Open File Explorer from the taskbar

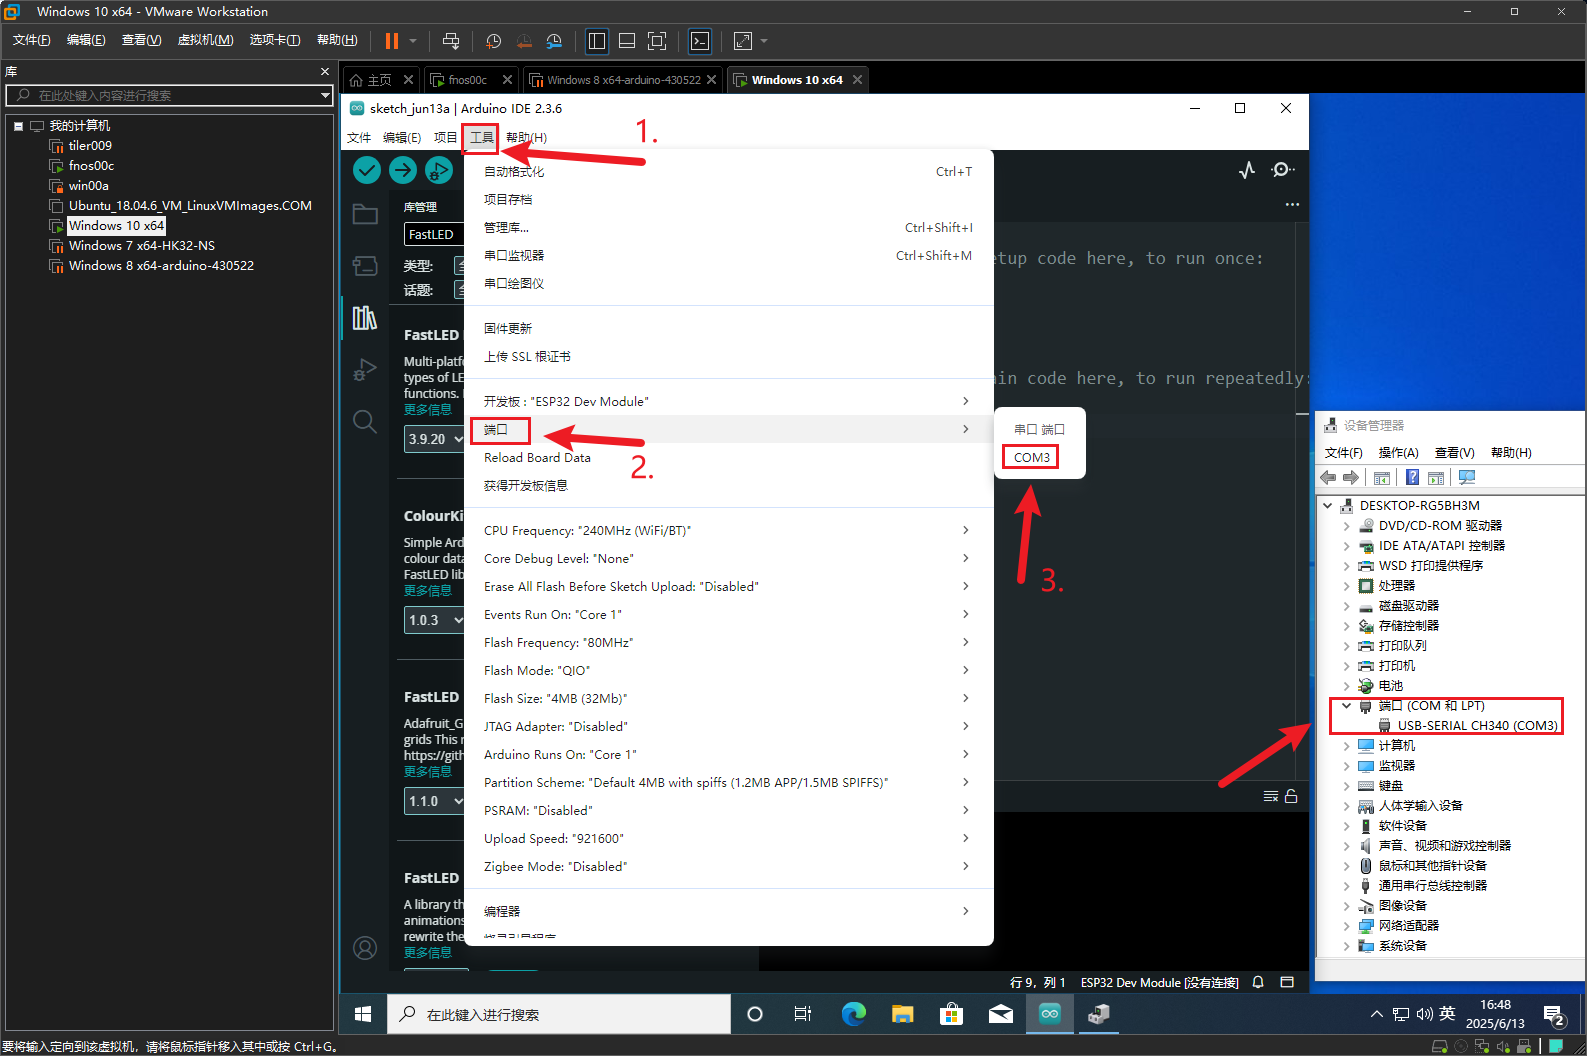[902, 1014]
